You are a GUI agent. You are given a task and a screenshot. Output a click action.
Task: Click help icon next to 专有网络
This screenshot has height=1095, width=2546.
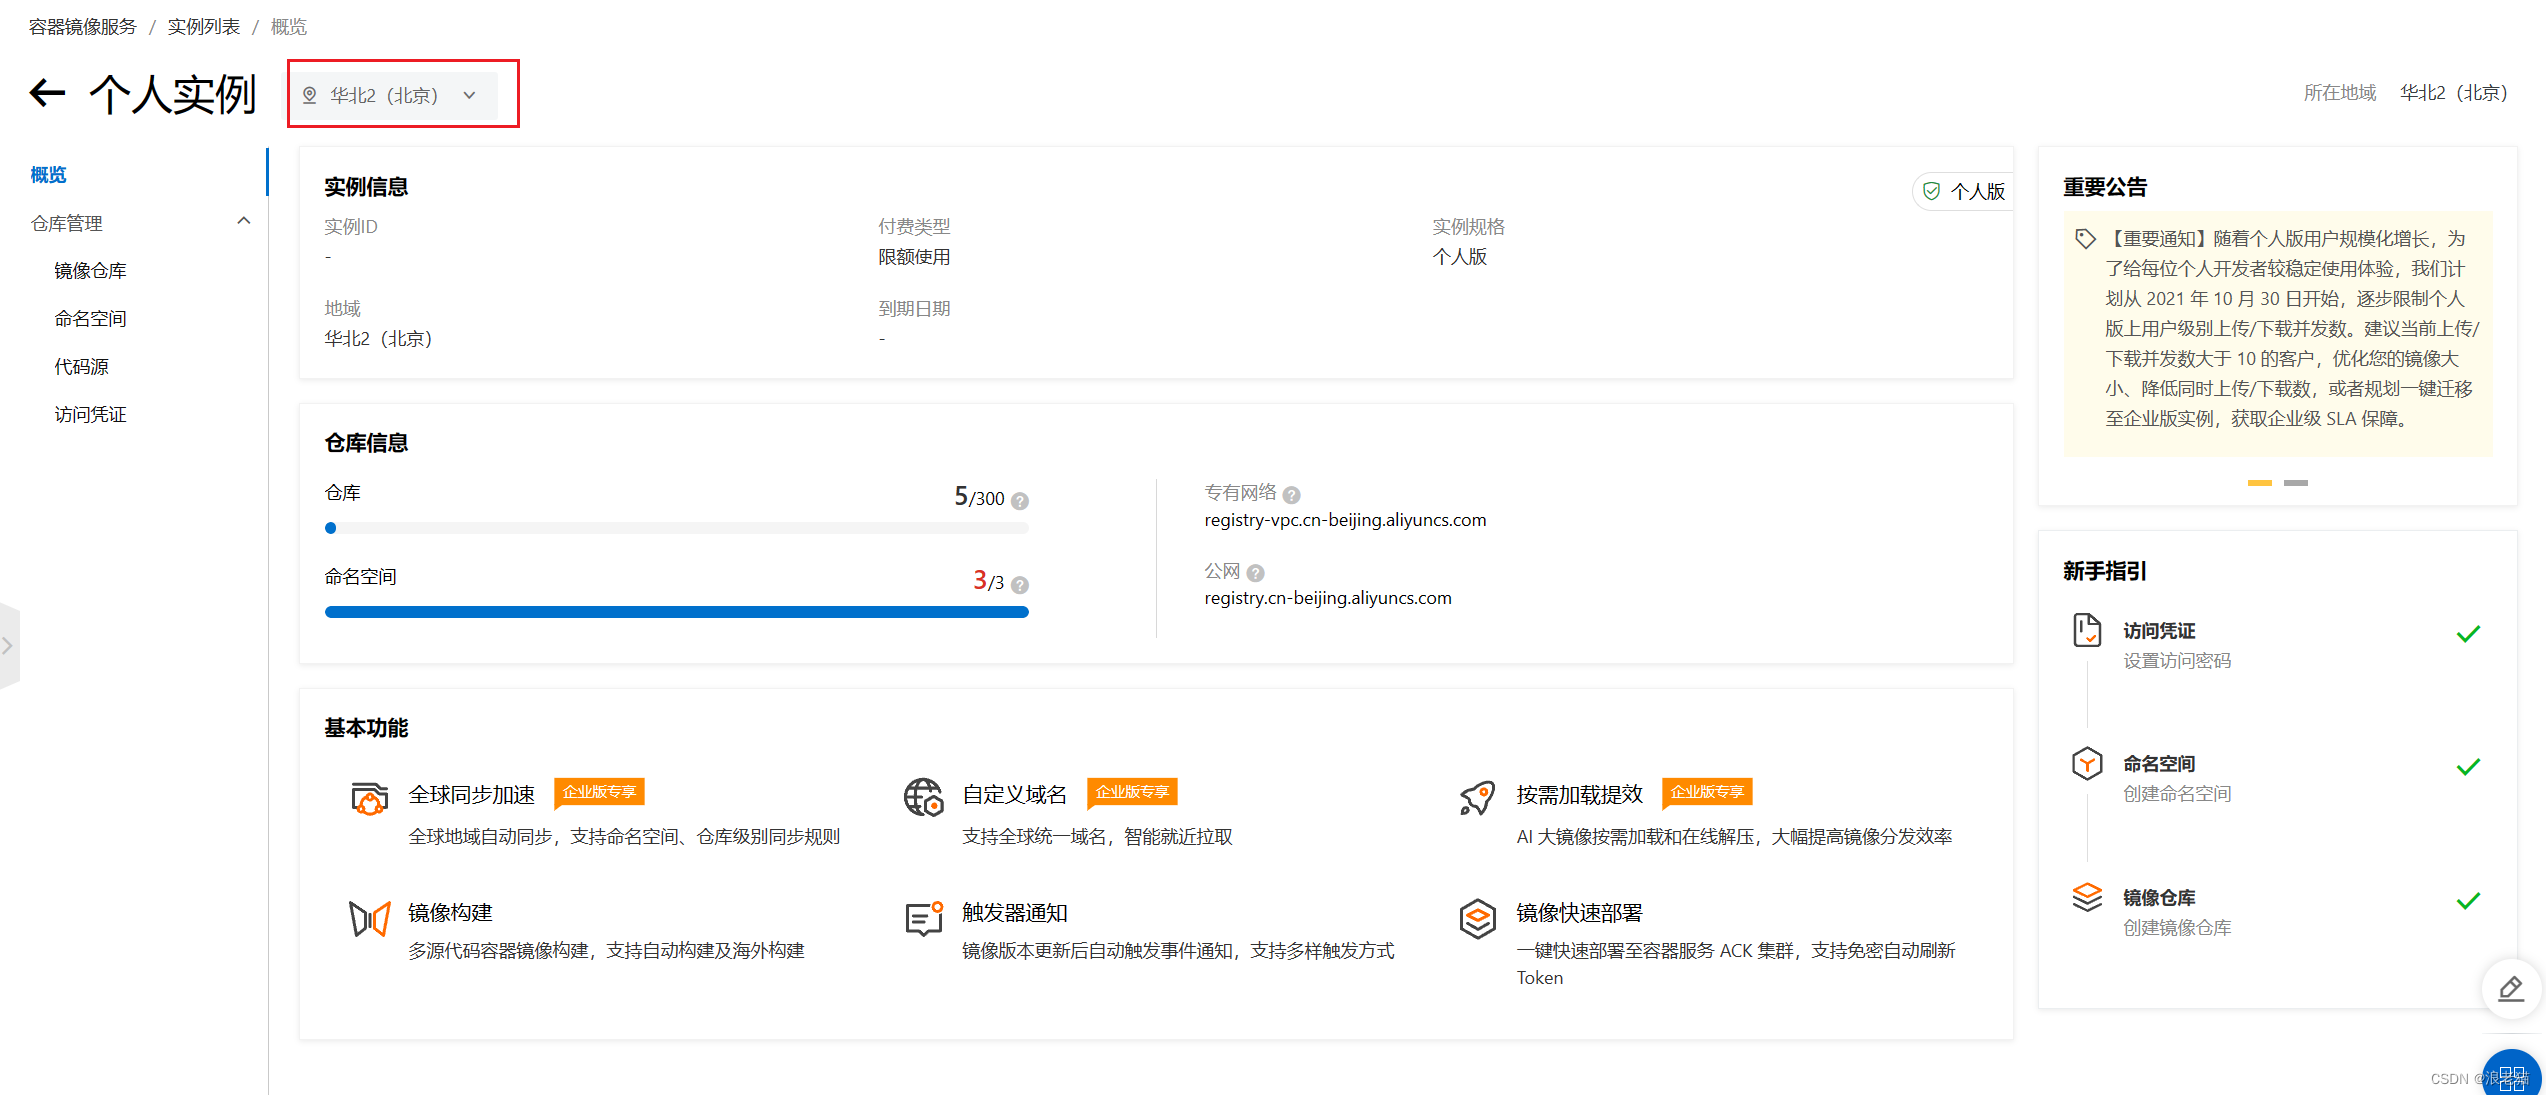pyautogui.click(x=1291, y=495)
